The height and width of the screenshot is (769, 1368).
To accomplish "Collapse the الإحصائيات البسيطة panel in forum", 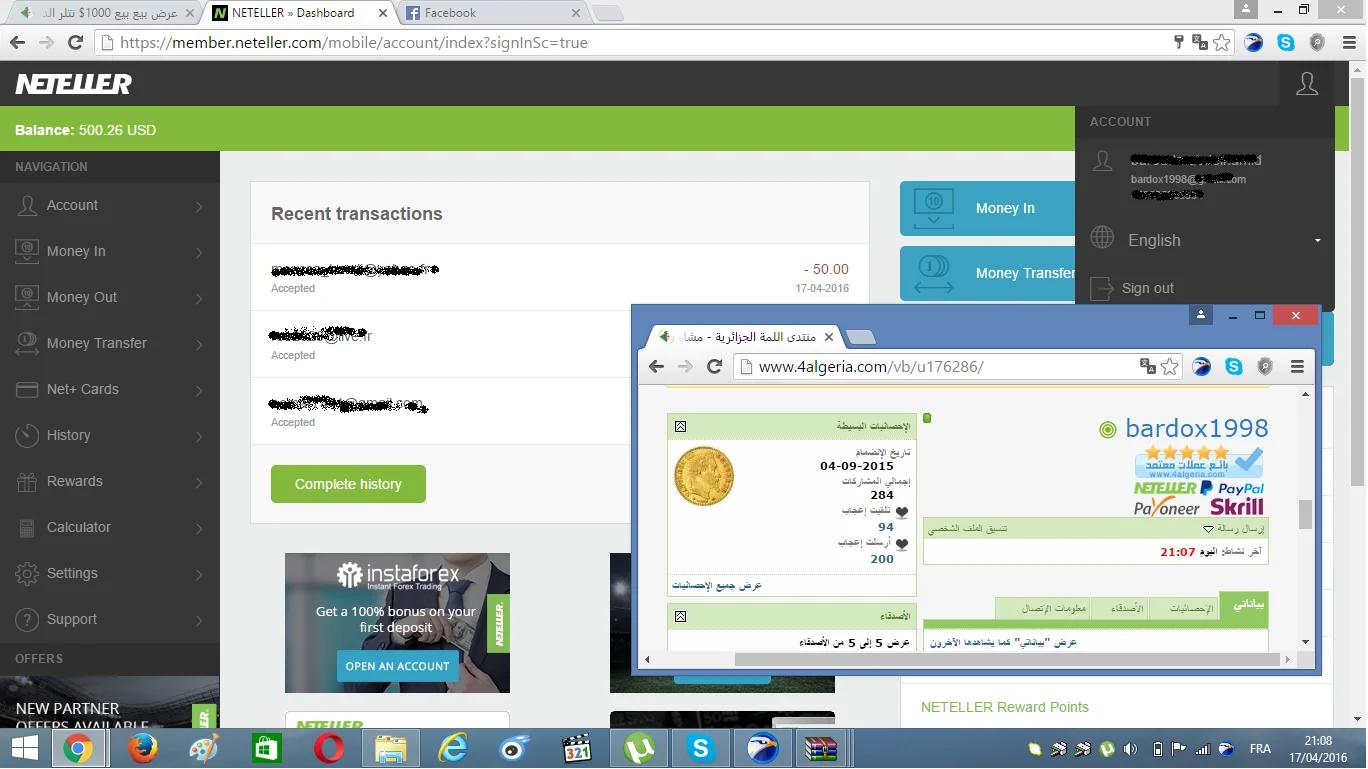I will [x=680, y=427].
